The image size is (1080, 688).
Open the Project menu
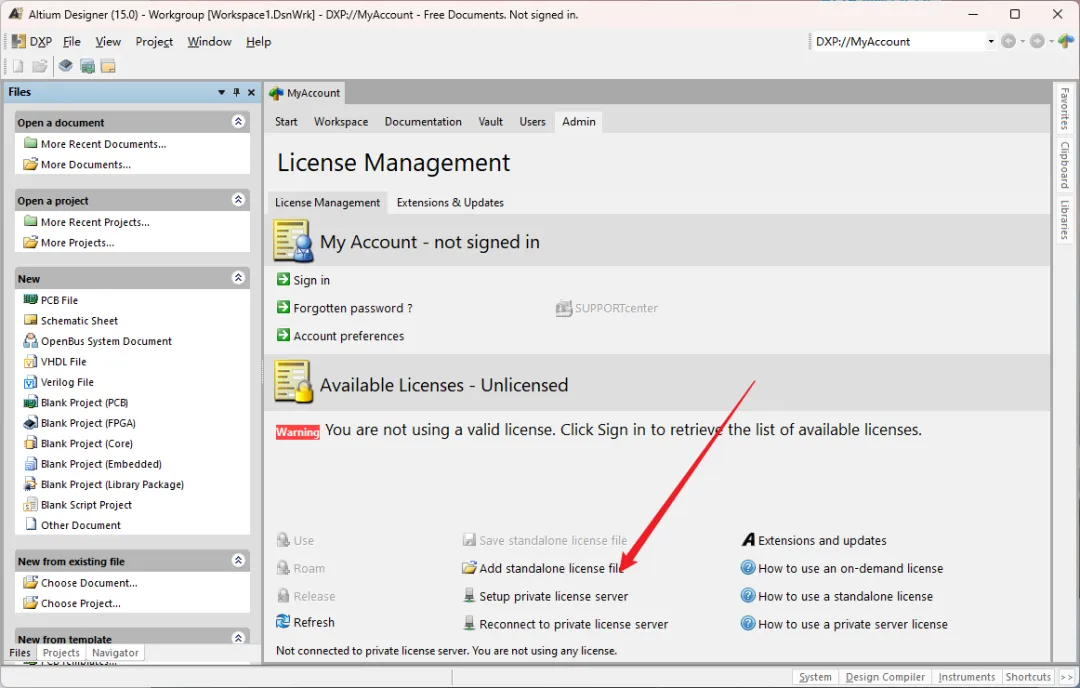coord(154,42)
